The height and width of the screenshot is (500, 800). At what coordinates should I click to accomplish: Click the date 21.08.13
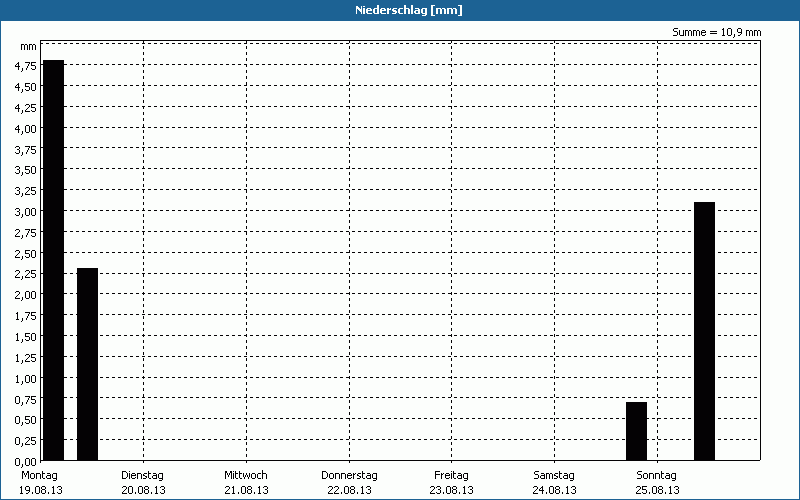coord(246,490)
